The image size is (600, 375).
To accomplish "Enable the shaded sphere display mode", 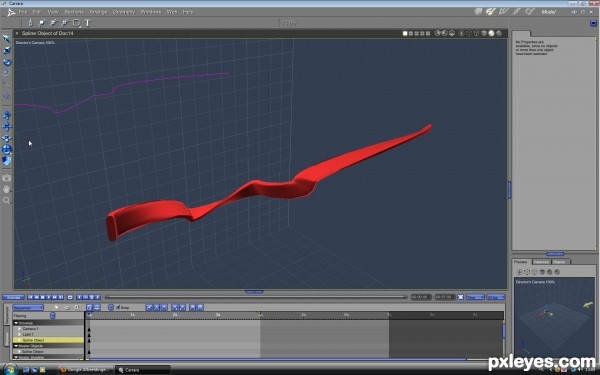I will pos(491,34).
